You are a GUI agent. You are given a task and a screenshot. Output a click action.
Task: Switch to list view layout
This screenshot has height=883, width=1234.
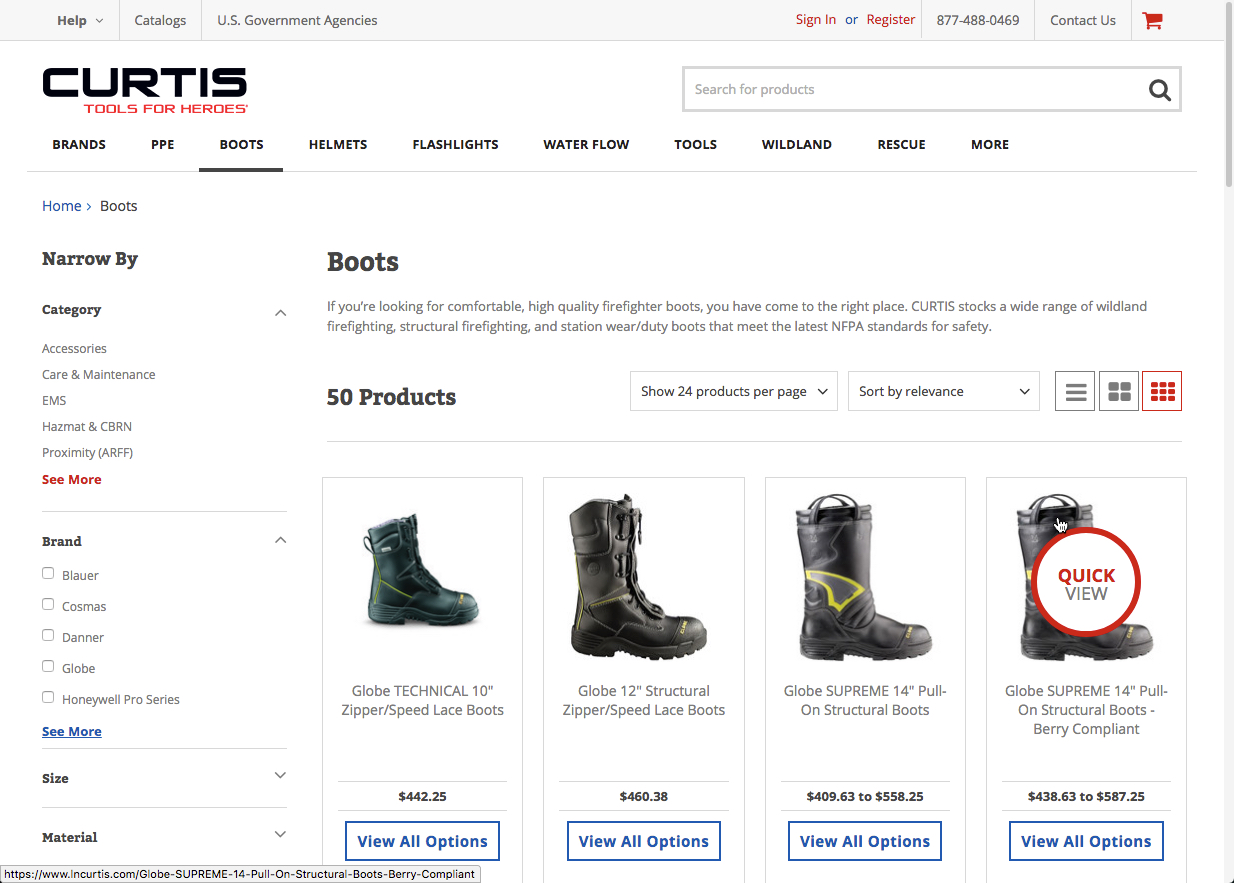(x=1075, y=392)
